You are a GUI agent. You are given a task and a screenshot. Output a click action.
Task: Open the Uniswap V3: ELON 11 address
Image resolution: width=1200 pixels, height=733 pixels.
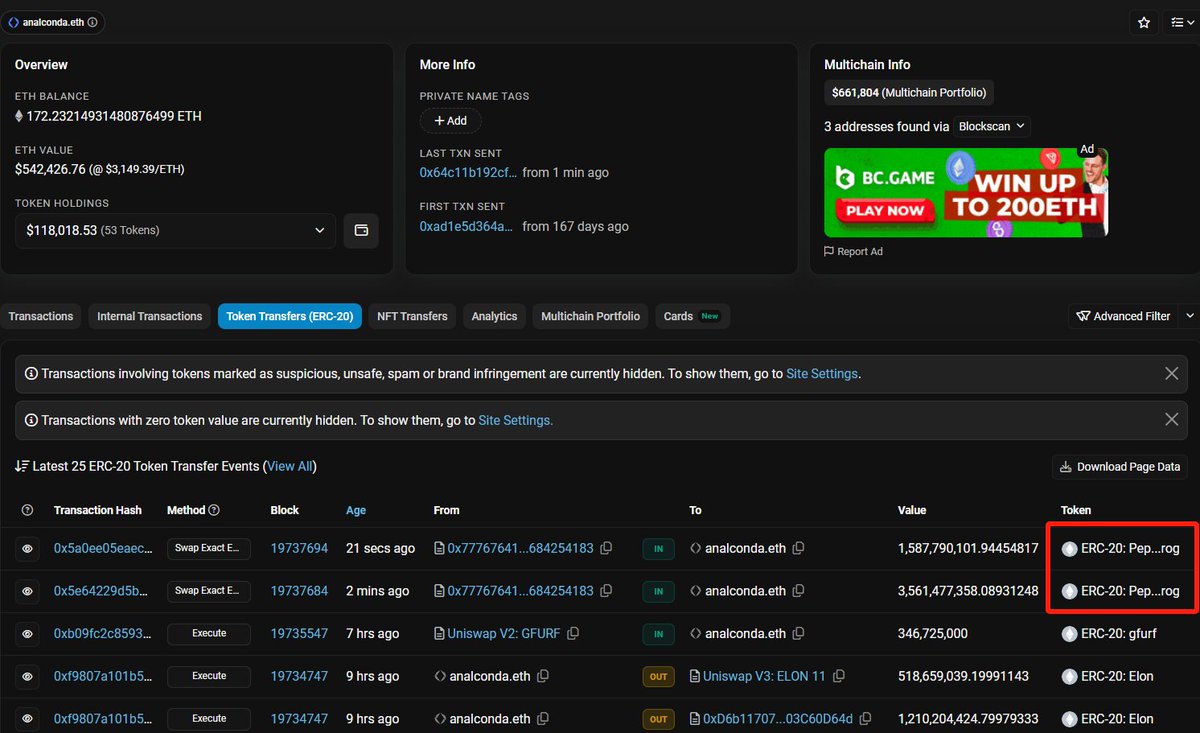764,677
